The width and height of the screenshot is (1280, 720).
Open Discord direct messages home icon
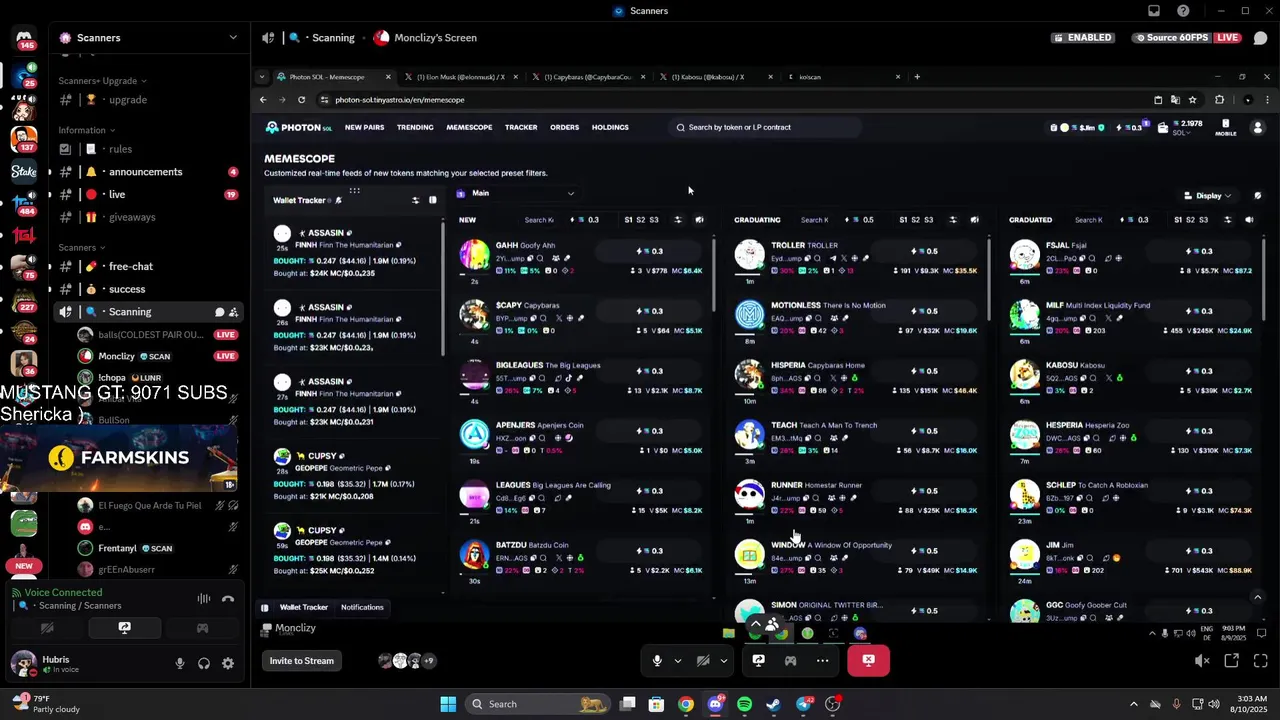coord(24,39)
